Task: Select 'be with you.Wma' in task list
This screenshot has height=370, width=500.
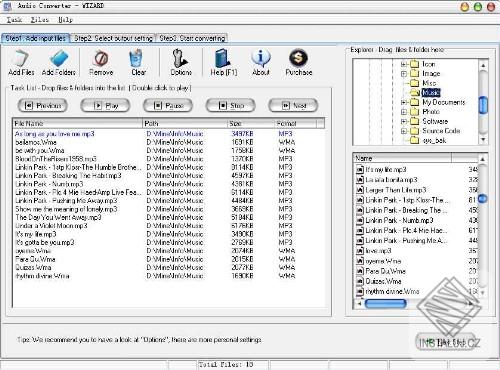Action: click(x=169, y=150)
